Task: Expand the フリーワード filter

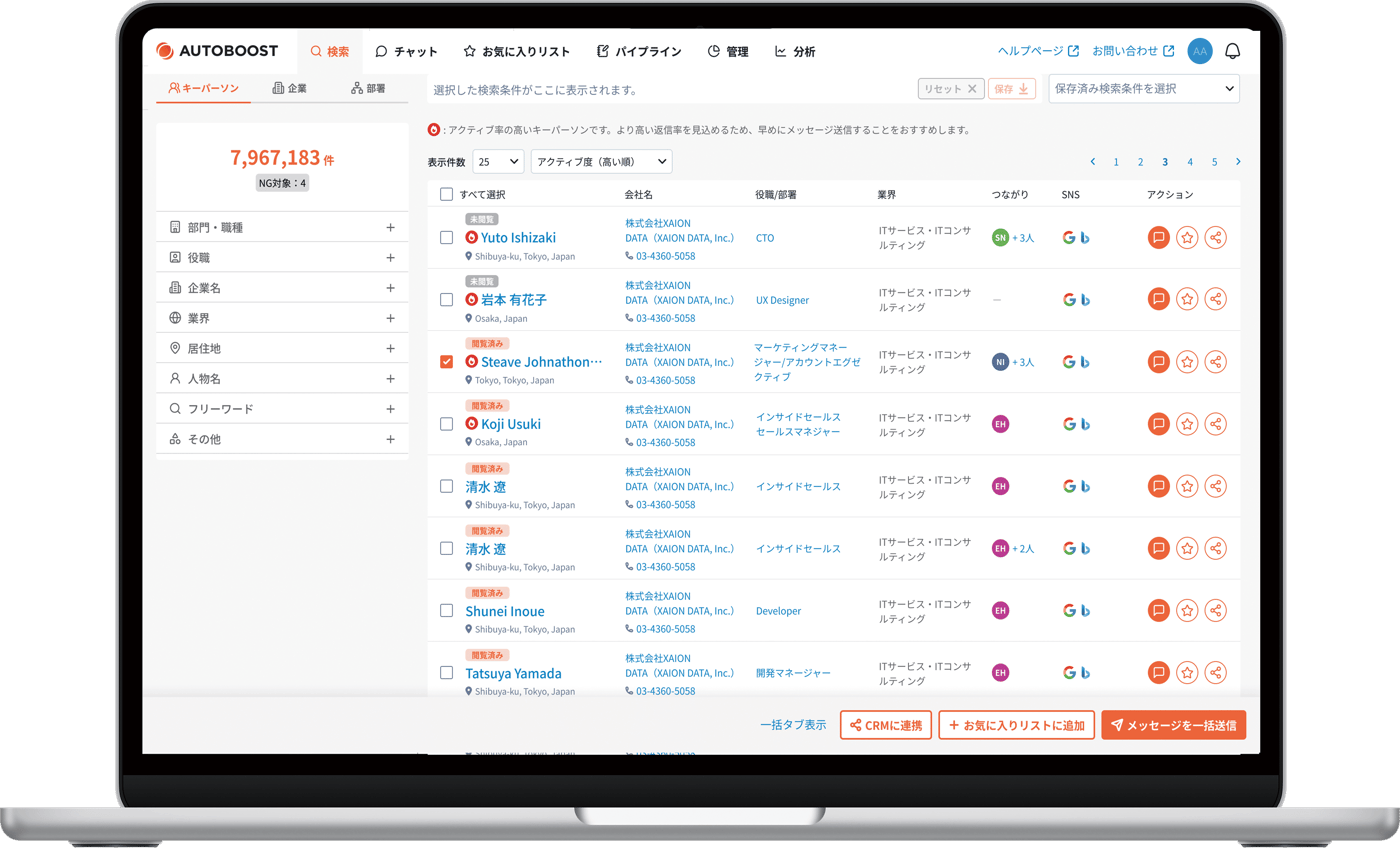Action: 282,409
